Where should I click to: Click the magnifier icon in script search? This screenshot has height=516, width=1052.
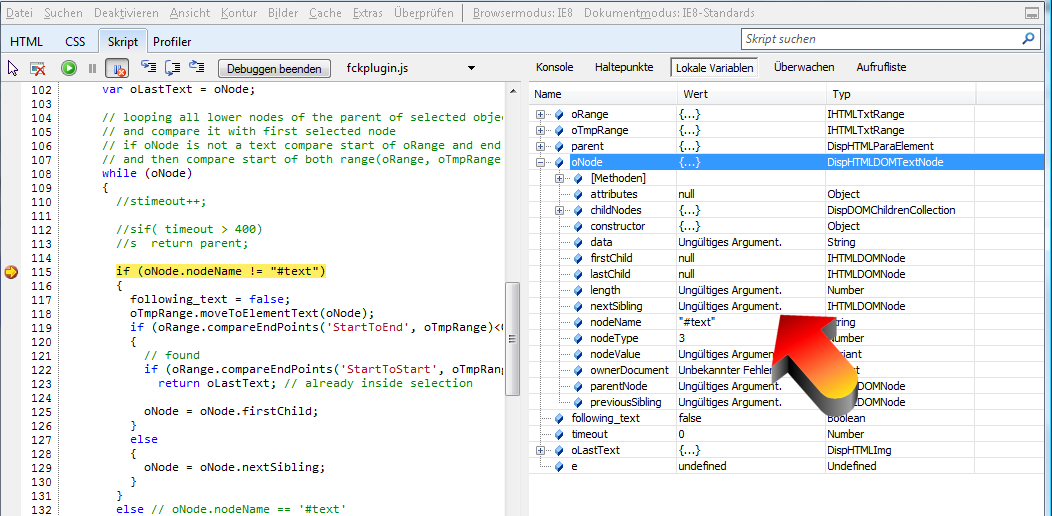(x=1028, y=39)
